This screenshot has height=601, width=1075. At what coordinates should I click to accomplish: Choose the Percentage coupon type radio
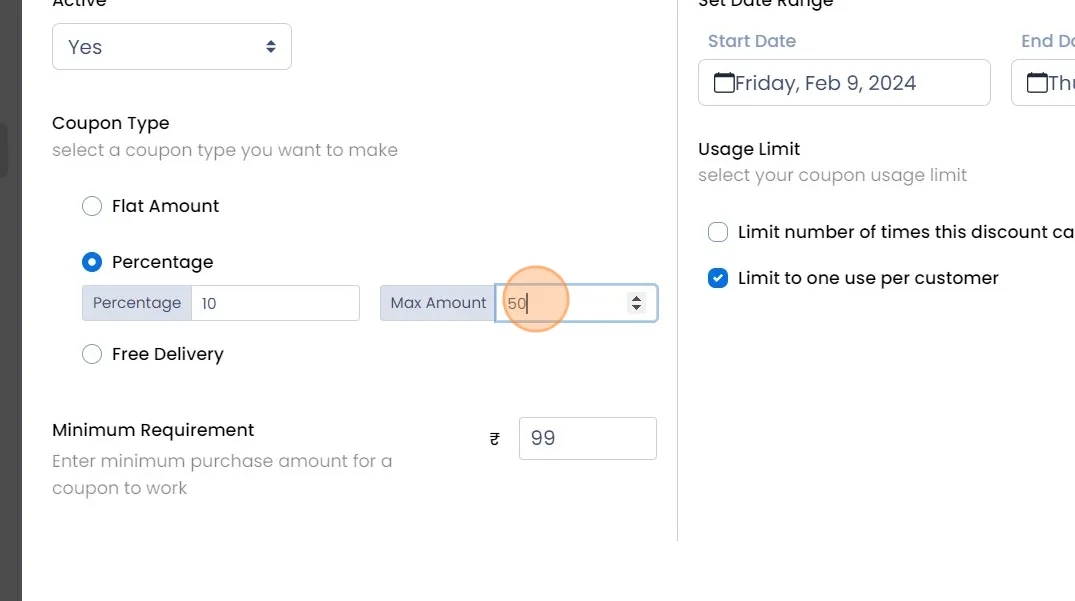(x=92, y=262)
